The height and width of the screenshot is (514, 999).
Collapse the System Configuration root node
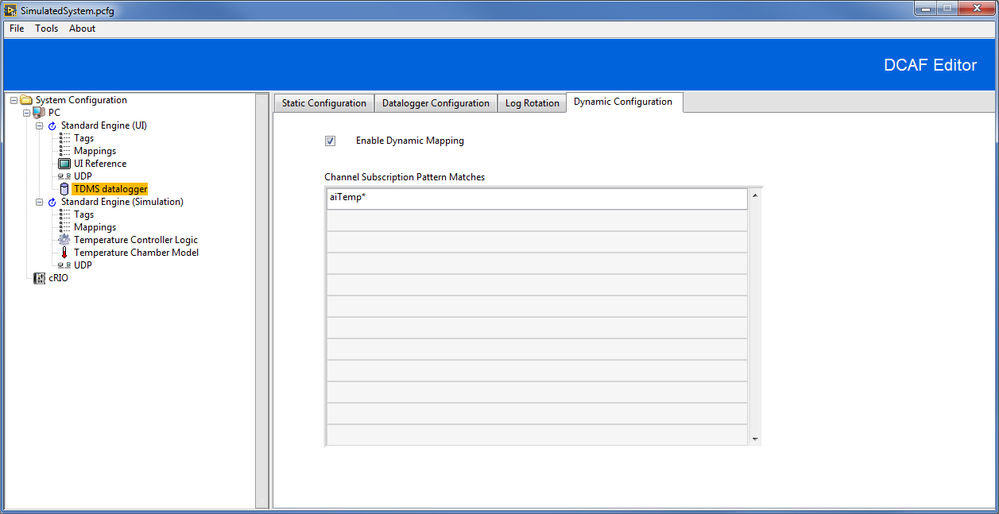13,100
